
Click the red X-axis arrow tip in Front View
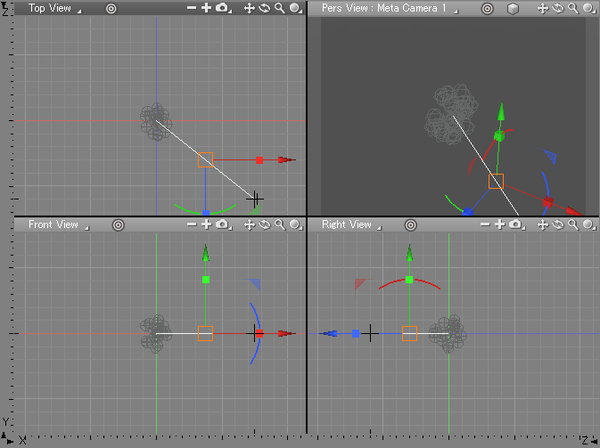pyautogui.click(x=287, y=333)
